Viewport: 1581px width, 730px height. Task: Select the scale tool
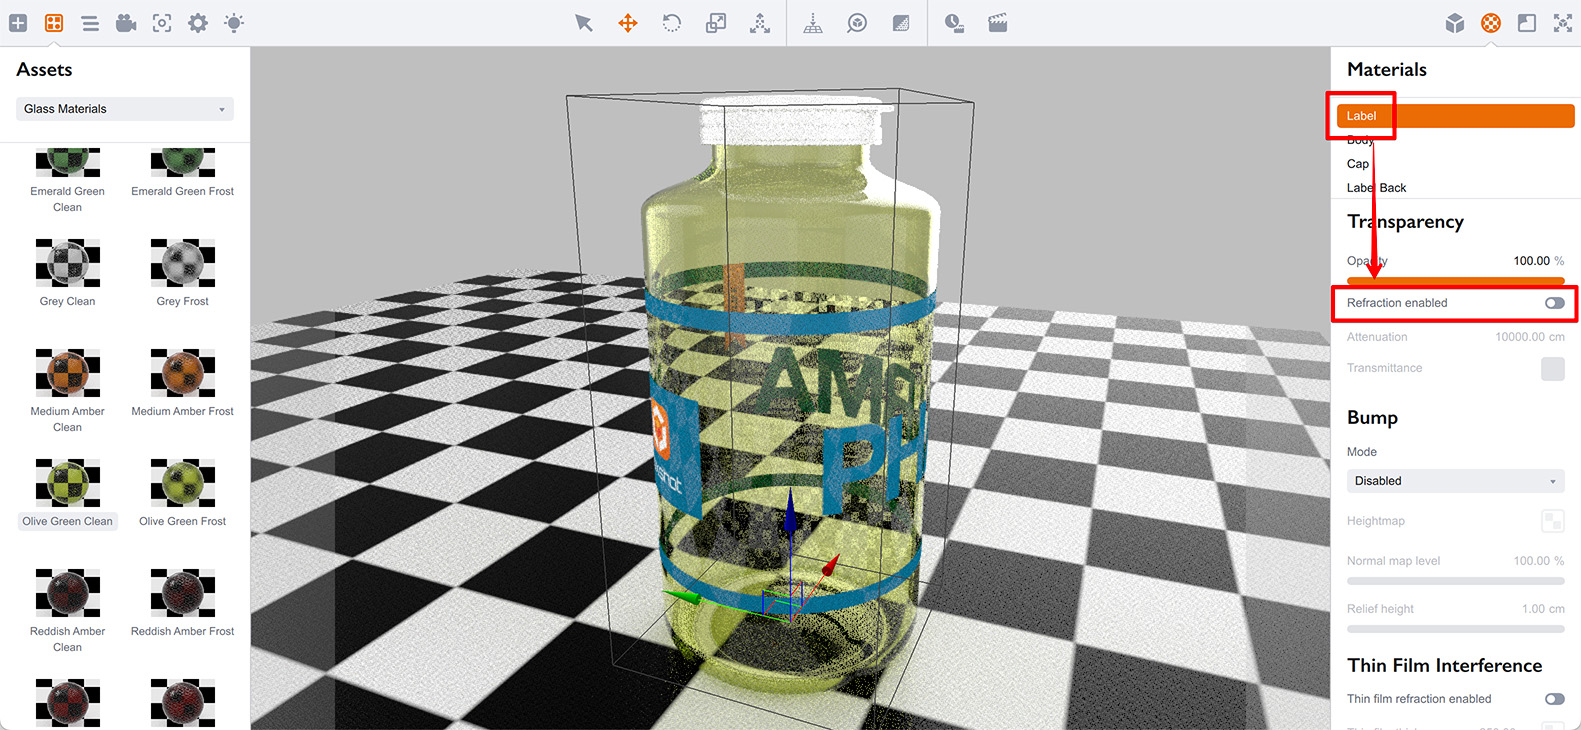[x=716, y=23]
